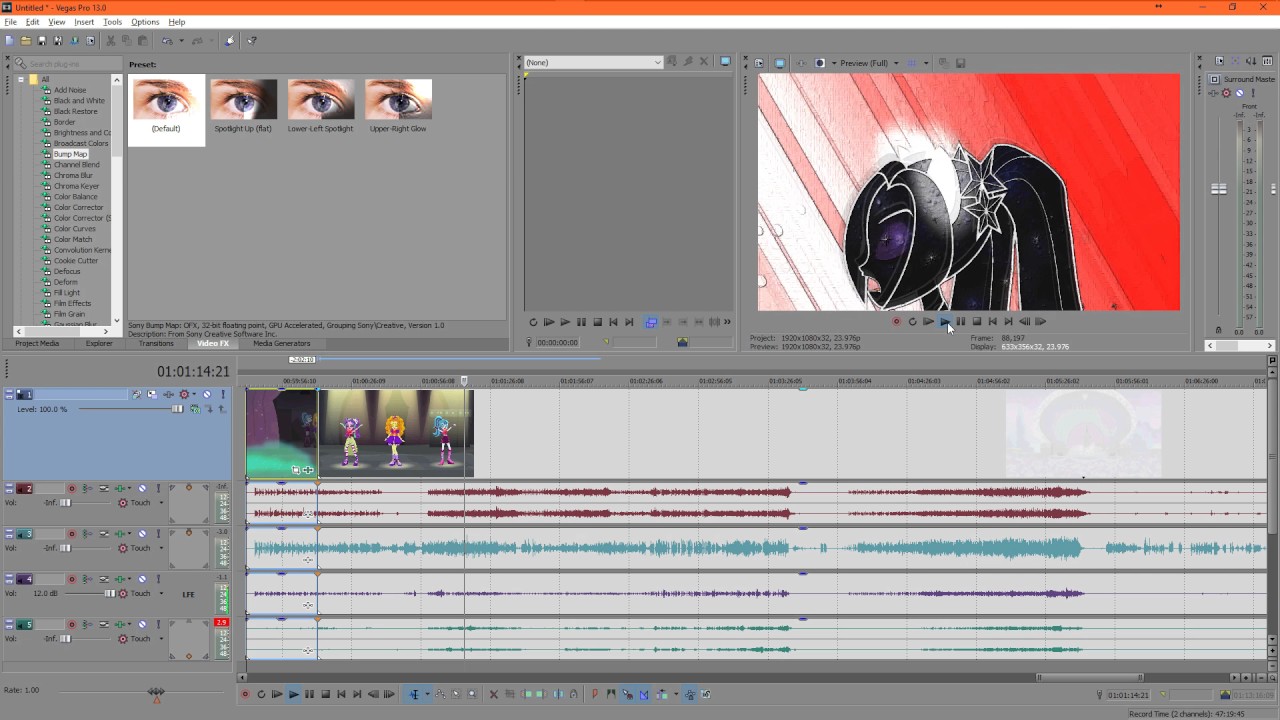This screenshot has height=720, width=1280.
Task: Click the Track Motion icon on track 1
Action: [x=152, y=394]
